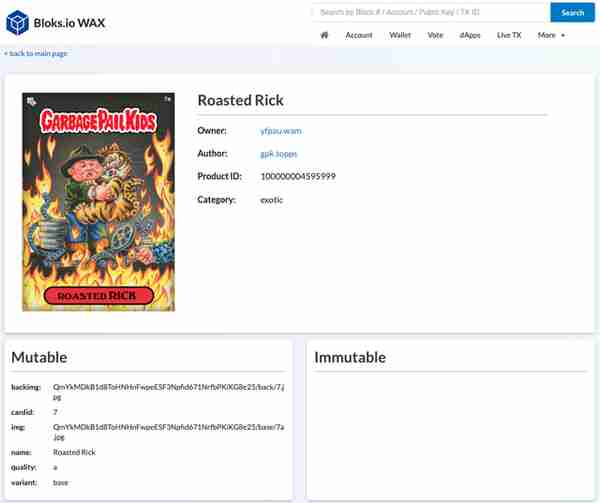Open the Account menu item
The height and width of the screenshot is (503, 600).
tap(359, 35)
